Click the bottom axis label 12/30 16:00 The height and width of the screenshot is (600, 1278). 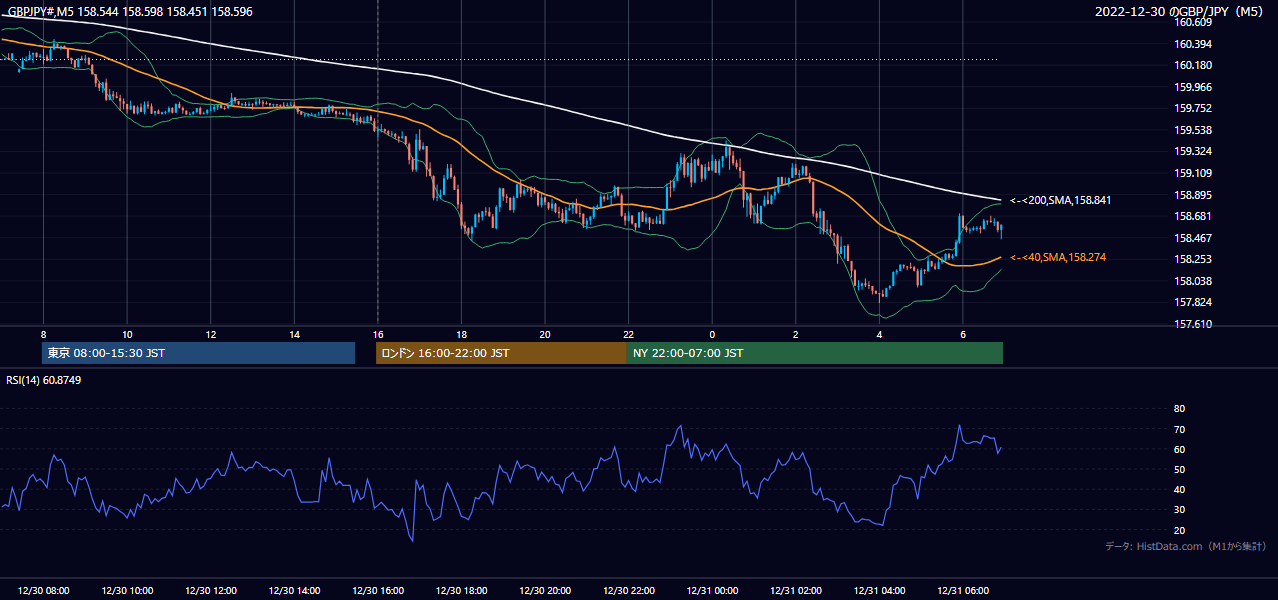click(378, 591)
